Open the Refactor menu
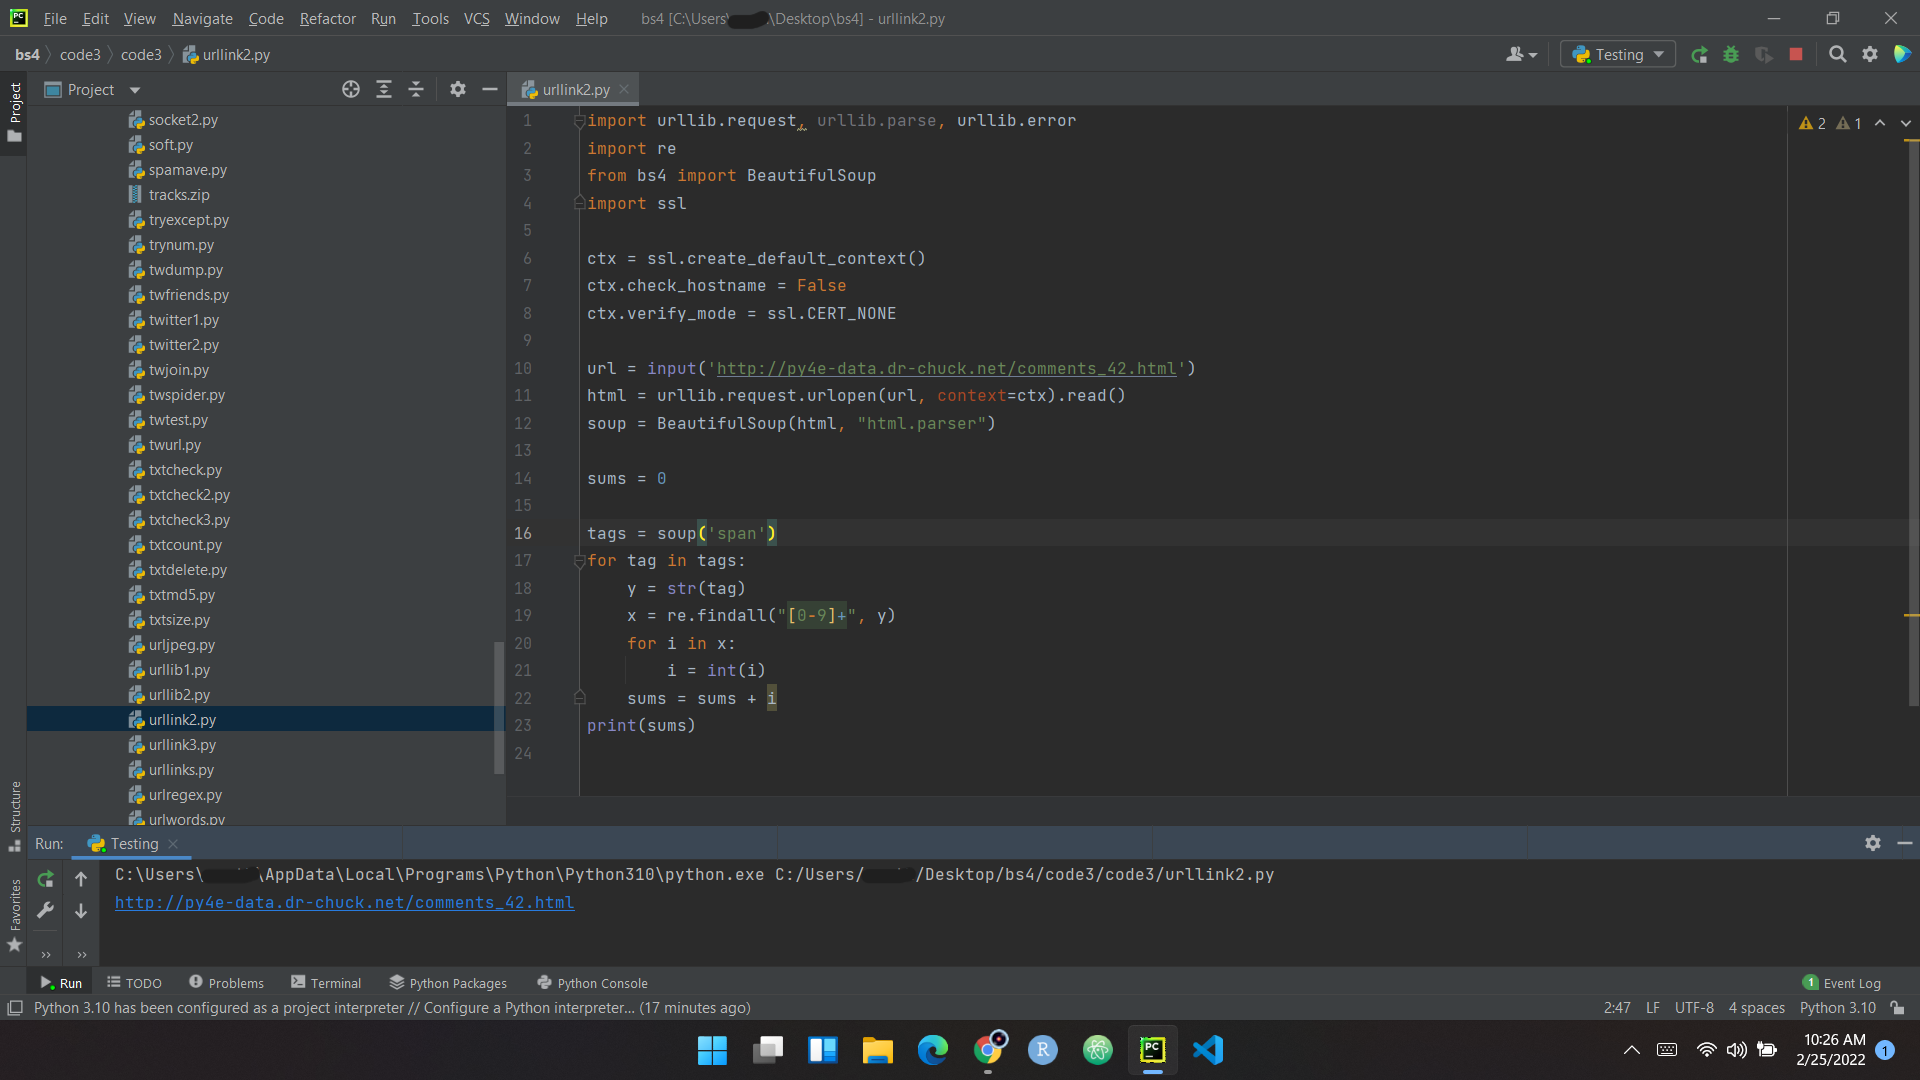 tap(327, 18)
